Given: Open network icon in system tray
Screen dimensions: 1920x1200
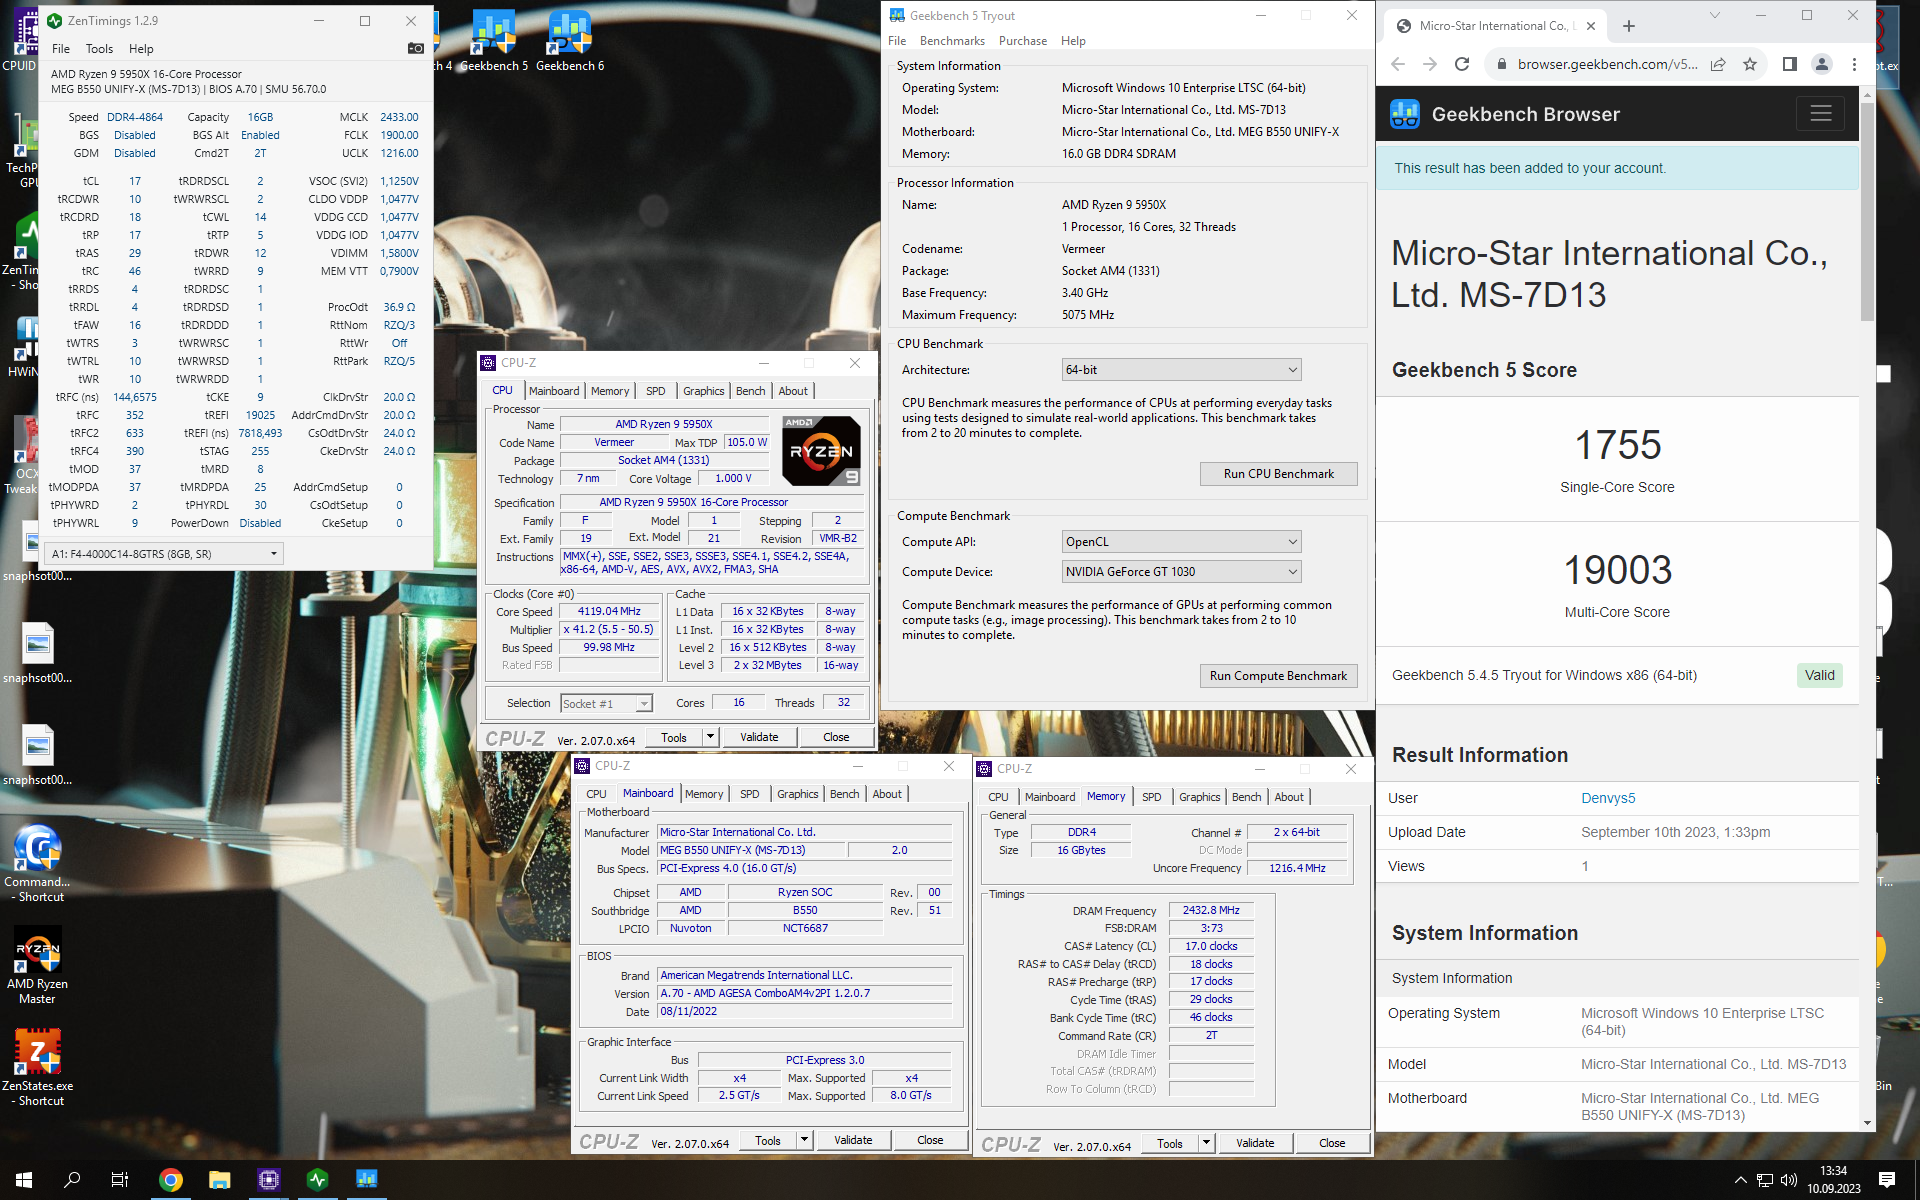Looking at the screenshot, I should click(1765, 1180).
